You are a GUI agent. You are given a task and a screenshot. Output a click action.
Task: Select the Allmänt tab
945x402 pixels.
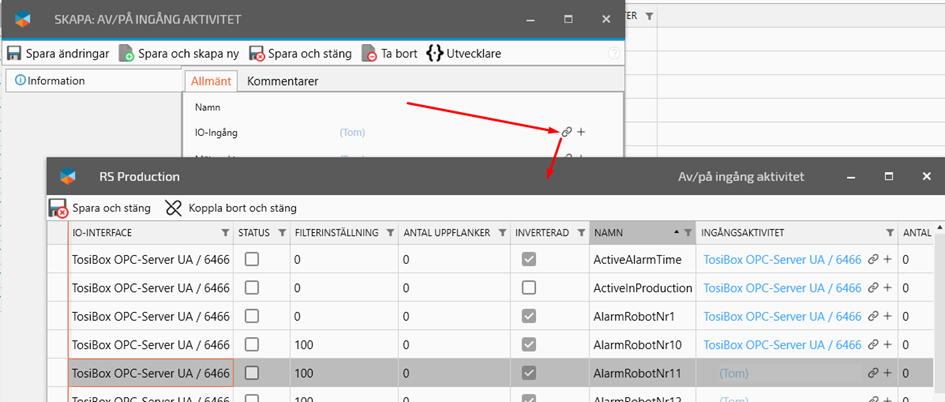click(211, 80)
